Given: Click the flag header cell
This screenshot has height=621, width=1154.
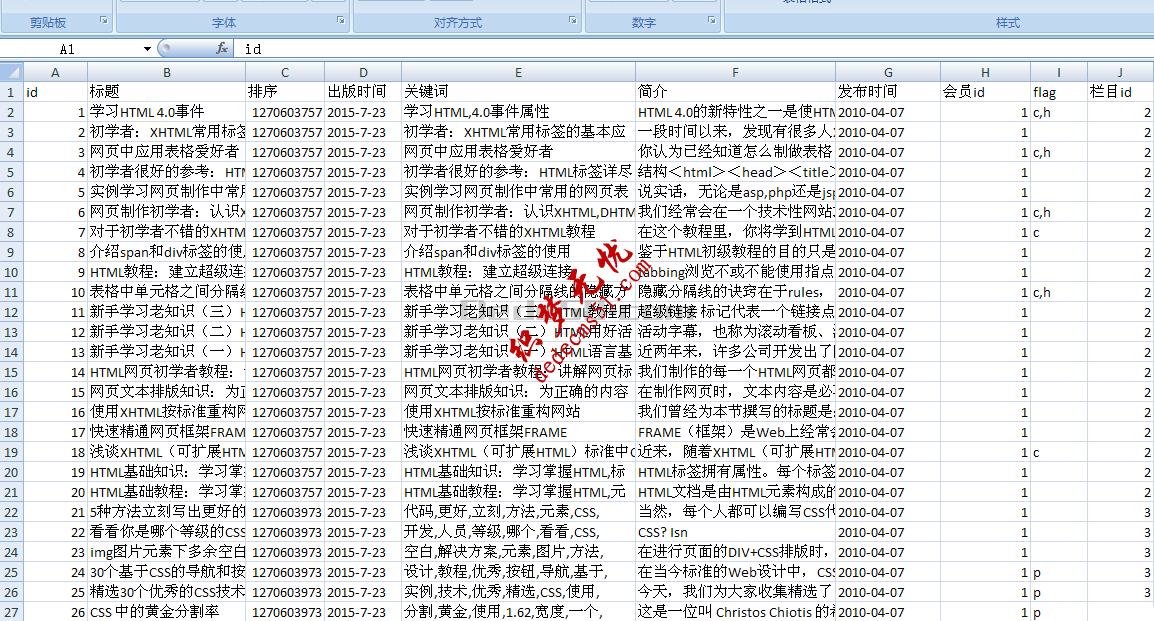Looking at the screenshot, I should point(1058,92).
